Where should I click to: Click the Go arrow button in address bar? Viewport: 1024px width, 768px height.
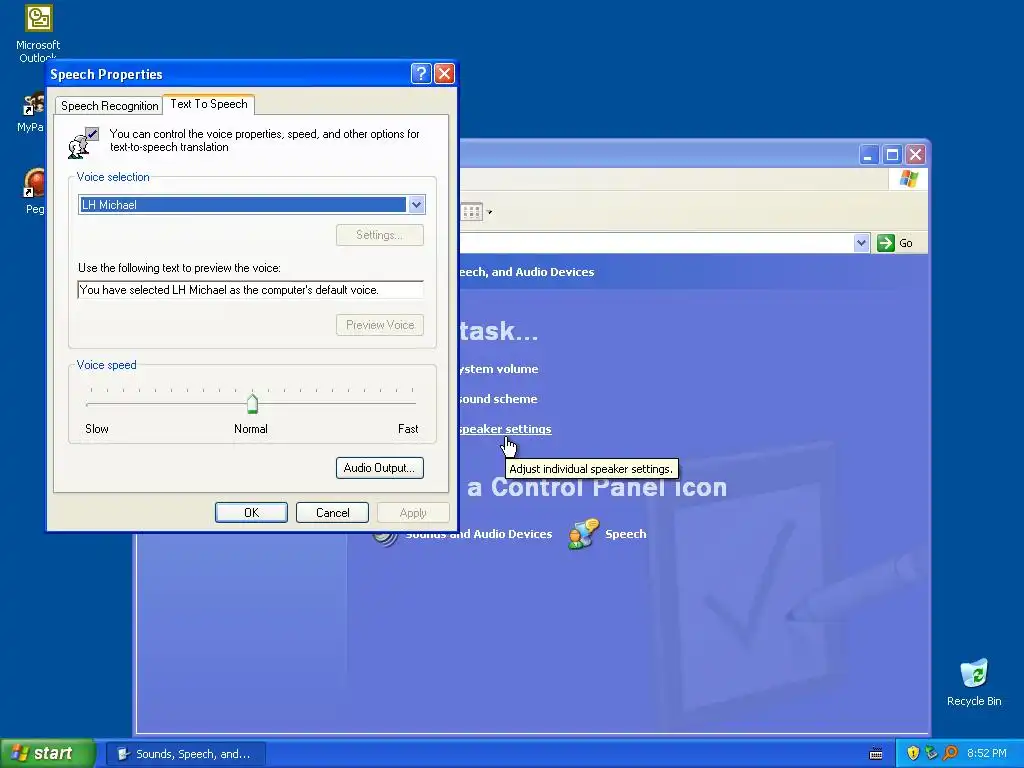point(886,243)
